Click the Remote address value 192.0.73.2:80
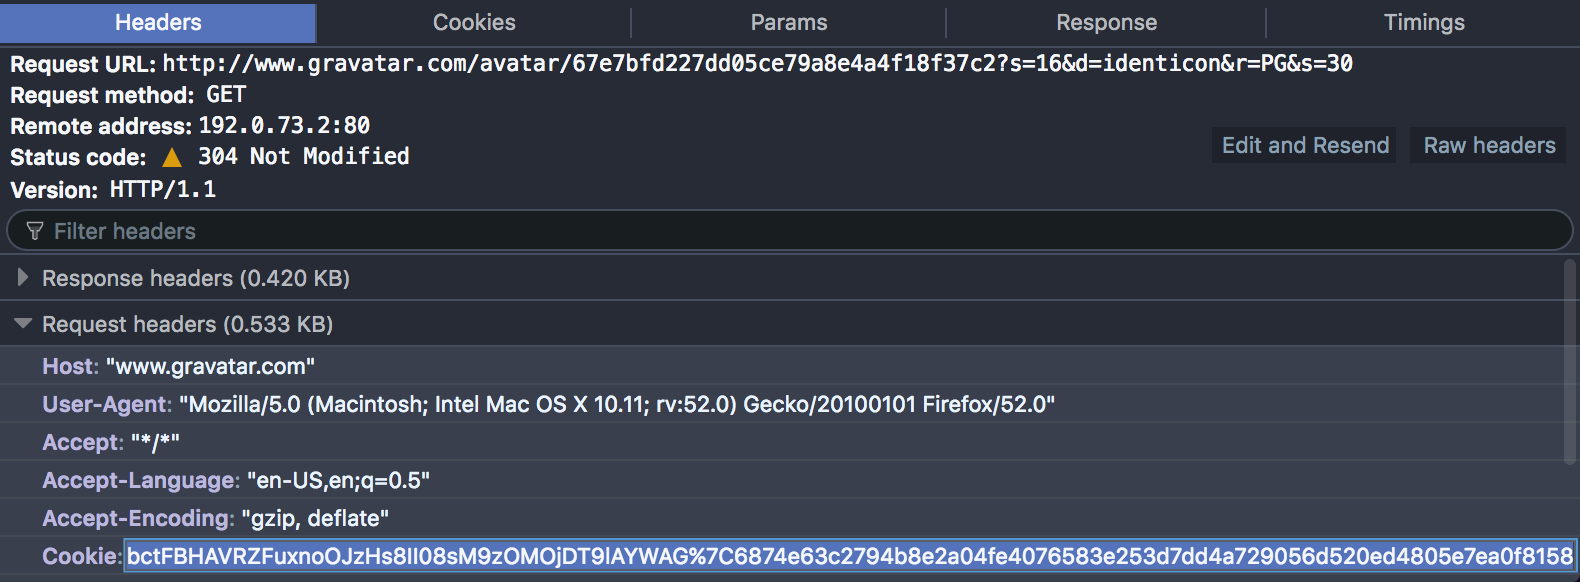This screenshot has width=1580, height=582. (285, 126)
